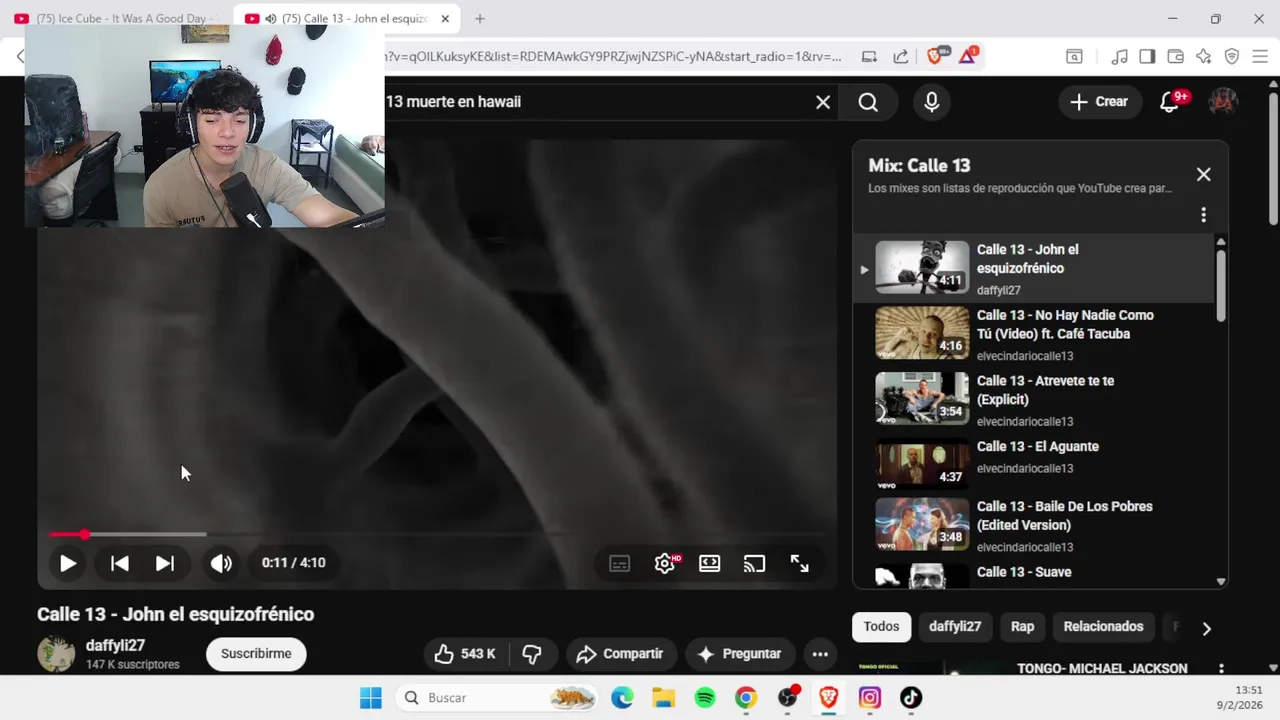Viewport: 1280px width, 720px height.
Task: Open the YouTube account avatar menu
Action: [x=1223, y=101]
